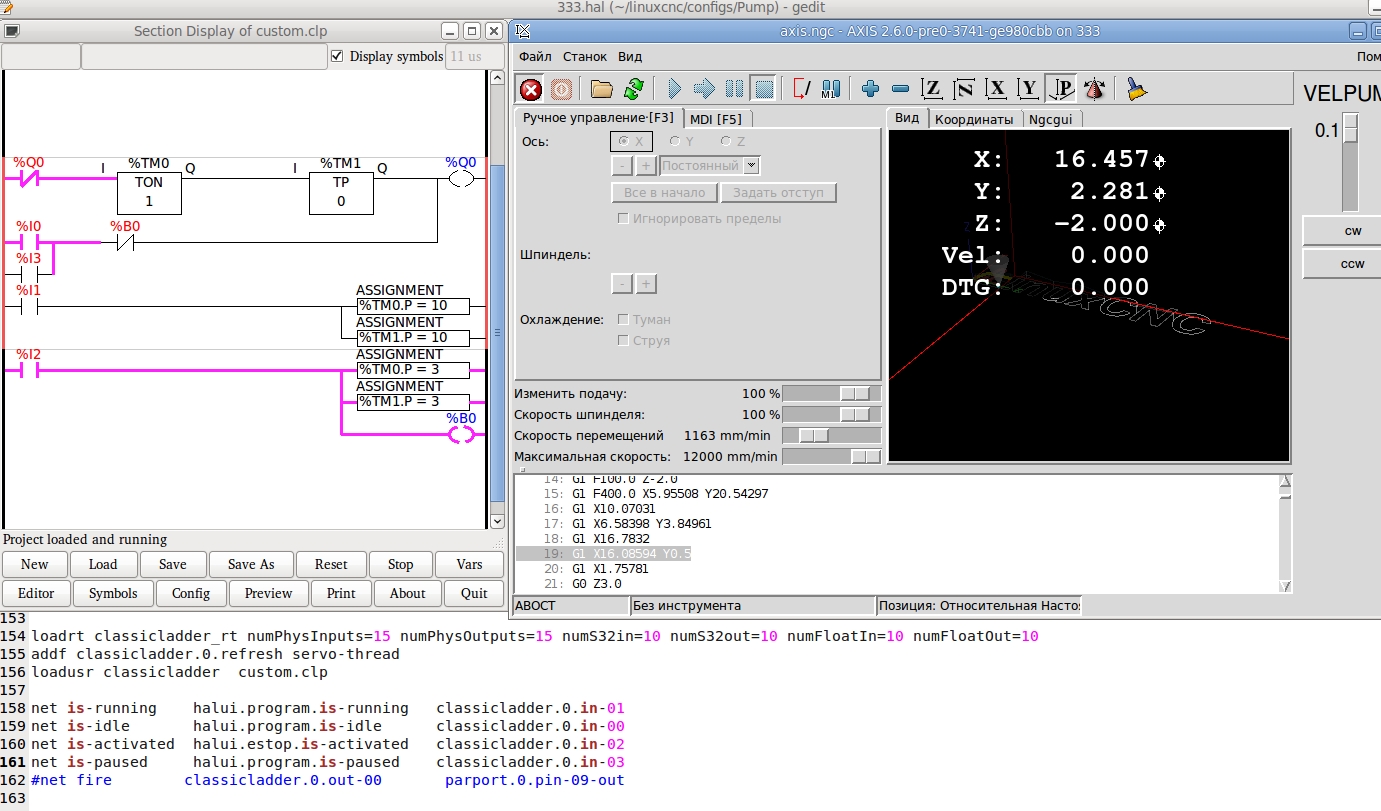Open the Файл menu
This screenshot has height=811, width=1381.
tap(535, 57)
